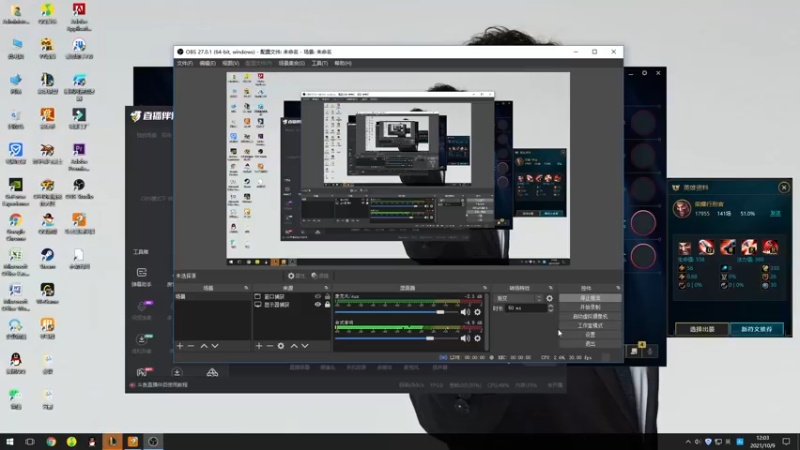This screenshot has height=450, width=800.
Task: Remove the selected scene with the minus icon
Action: (x=191, y=346)
